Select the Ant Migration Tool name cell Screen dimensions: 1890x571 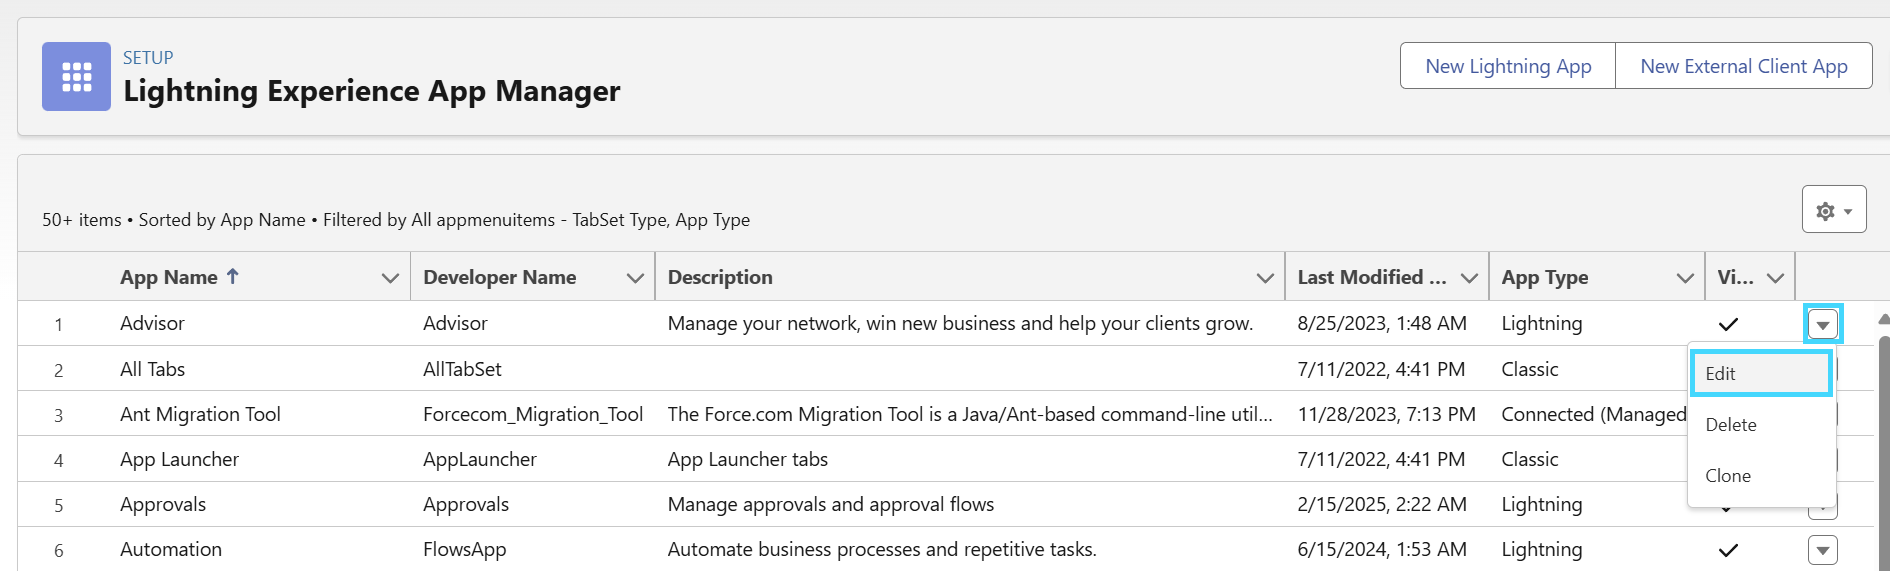(200, 414)
